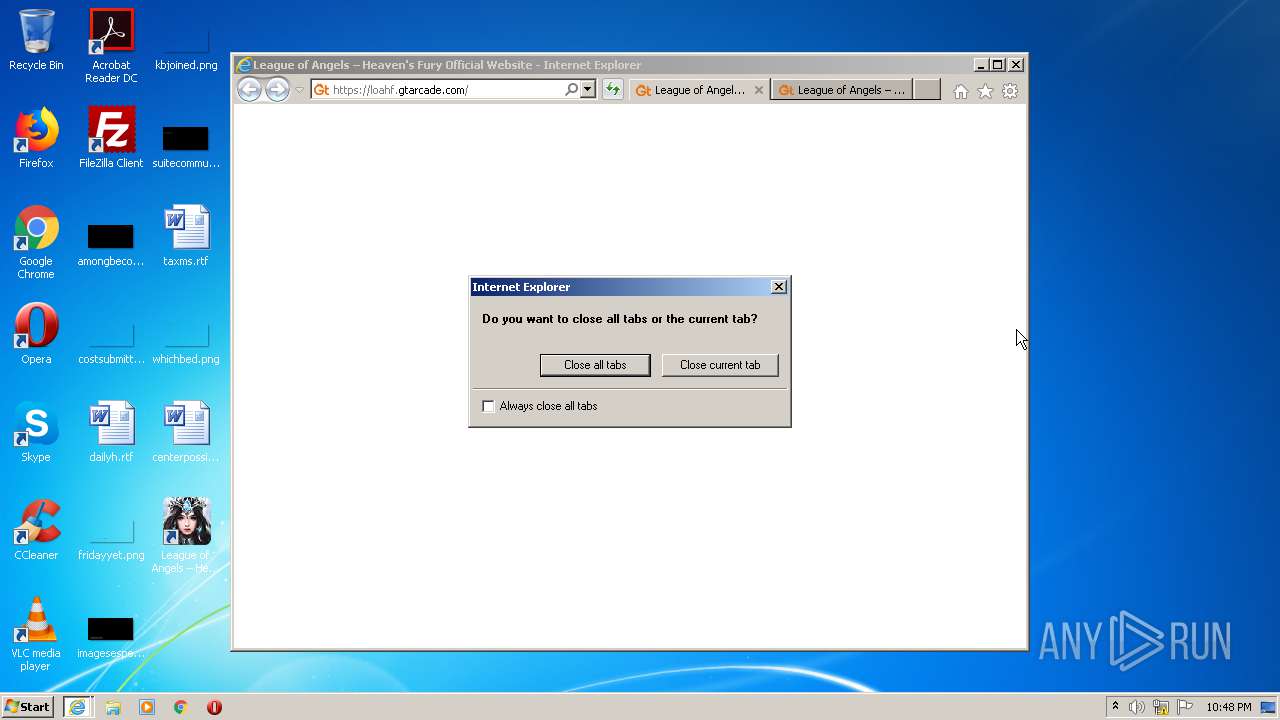The height and width of the screenshot is (720, 1280).
Task: Open the Favorites star icon
Action: (985, 91)
